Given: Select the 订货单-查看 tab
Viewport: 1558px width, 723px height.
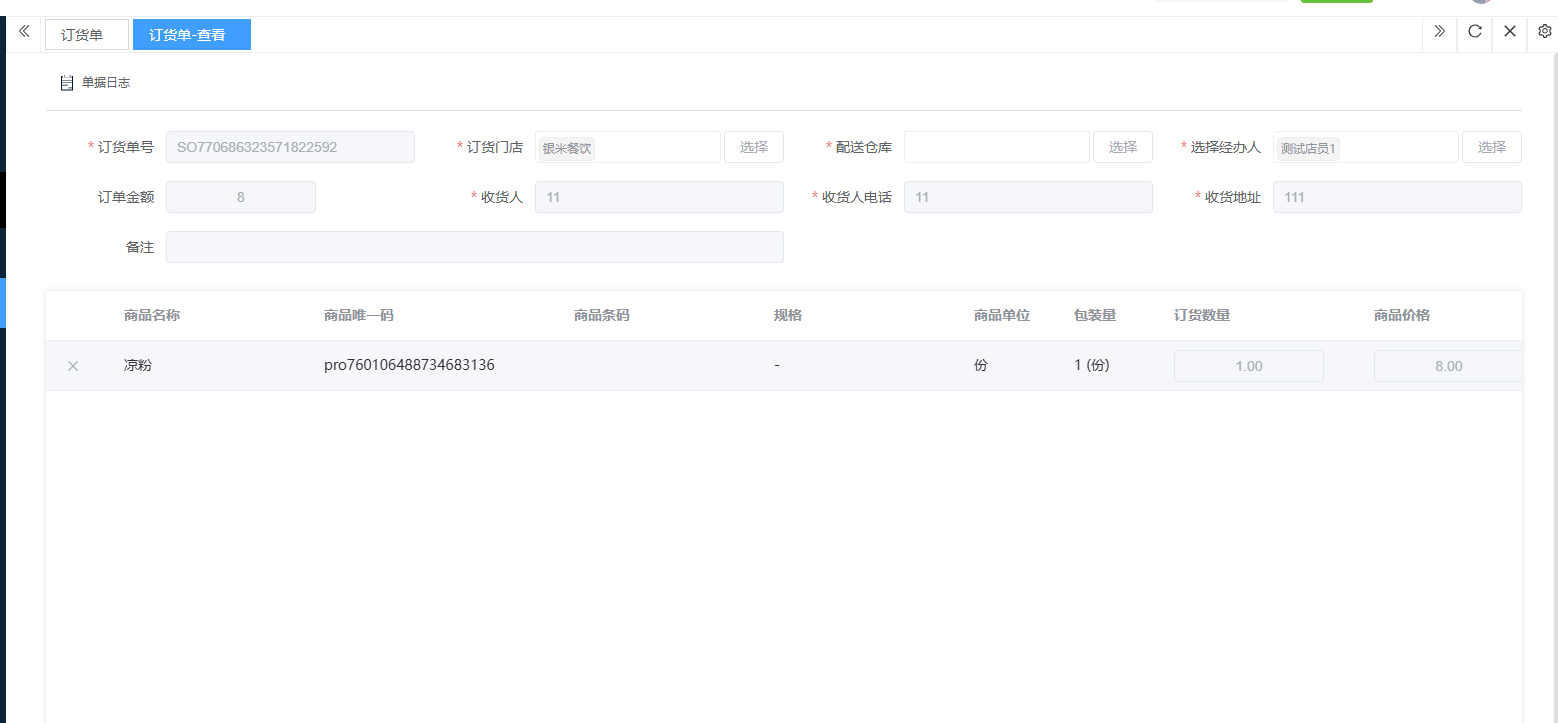Looking at the screenshot, I should coord(191,35).
